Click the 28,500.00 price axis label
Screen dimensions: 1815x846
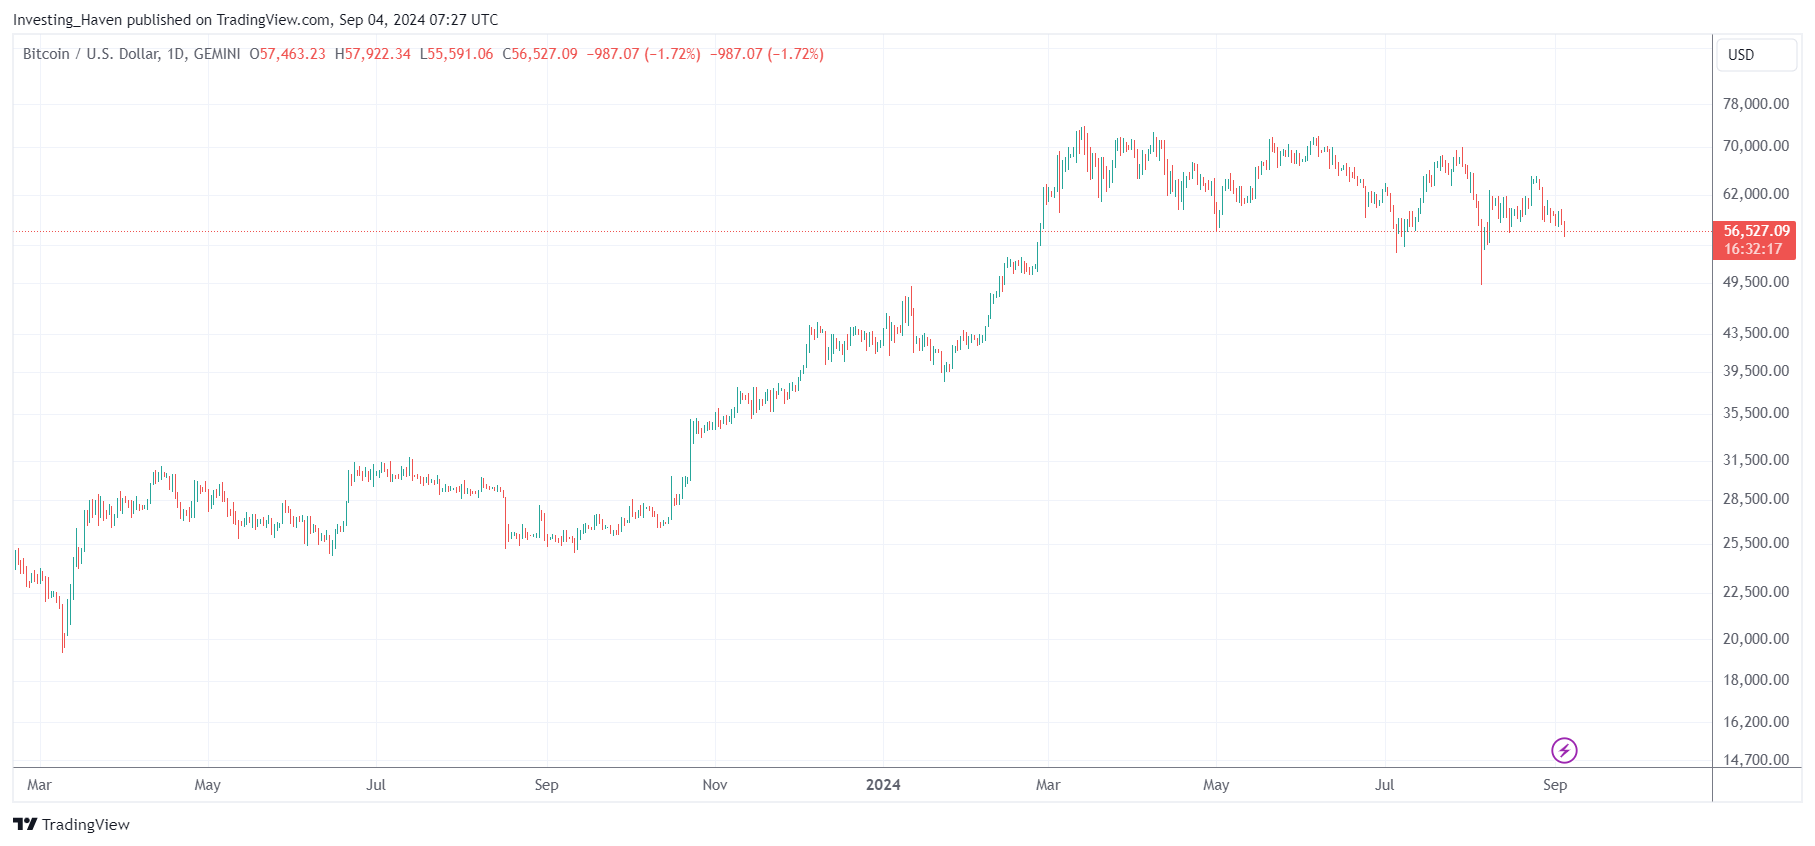[1756, 499]
